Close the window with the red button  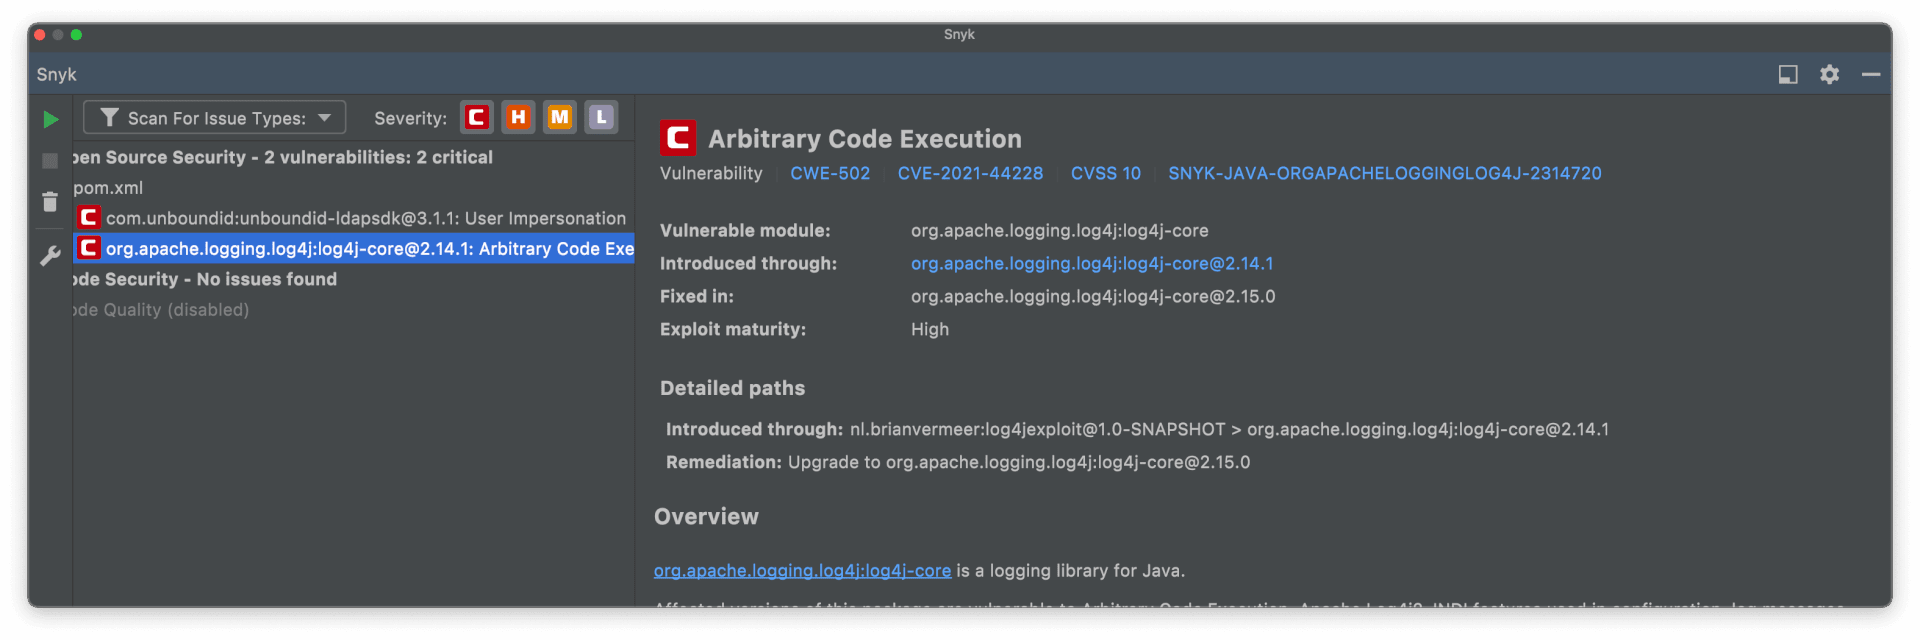(39, 34)
